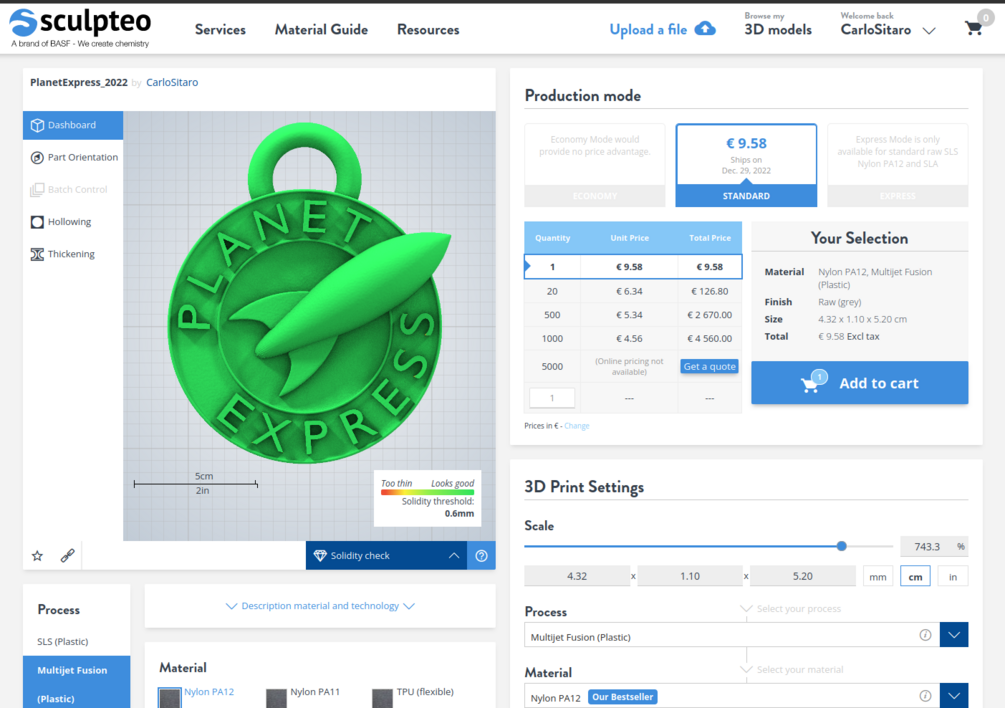Open the Process dropdown arrow
The width and height of the screenshot is (1005, 708).
pyautogui.click(x=954, y=635)
